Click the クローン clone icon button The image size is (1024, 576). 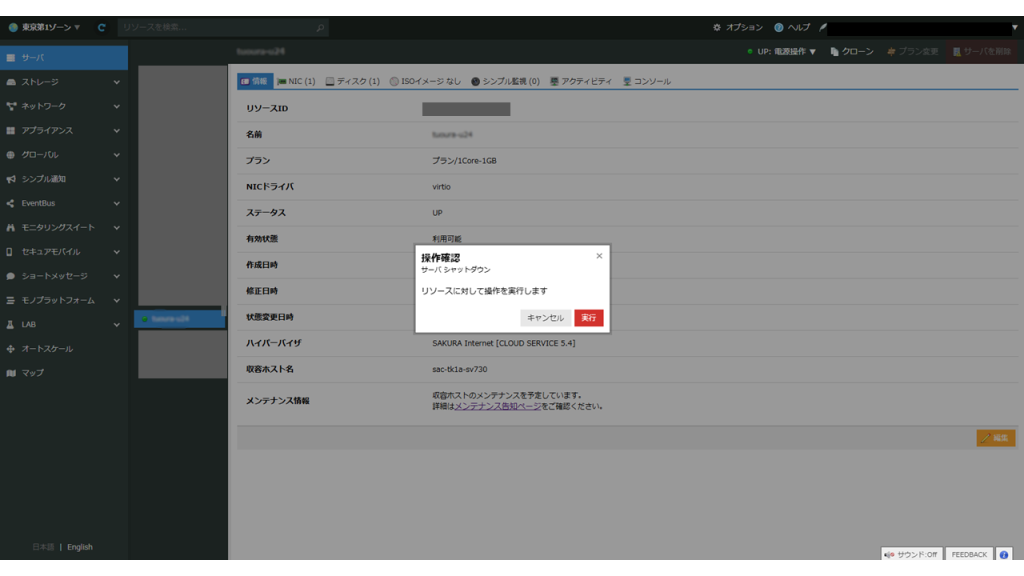point(851,51)
